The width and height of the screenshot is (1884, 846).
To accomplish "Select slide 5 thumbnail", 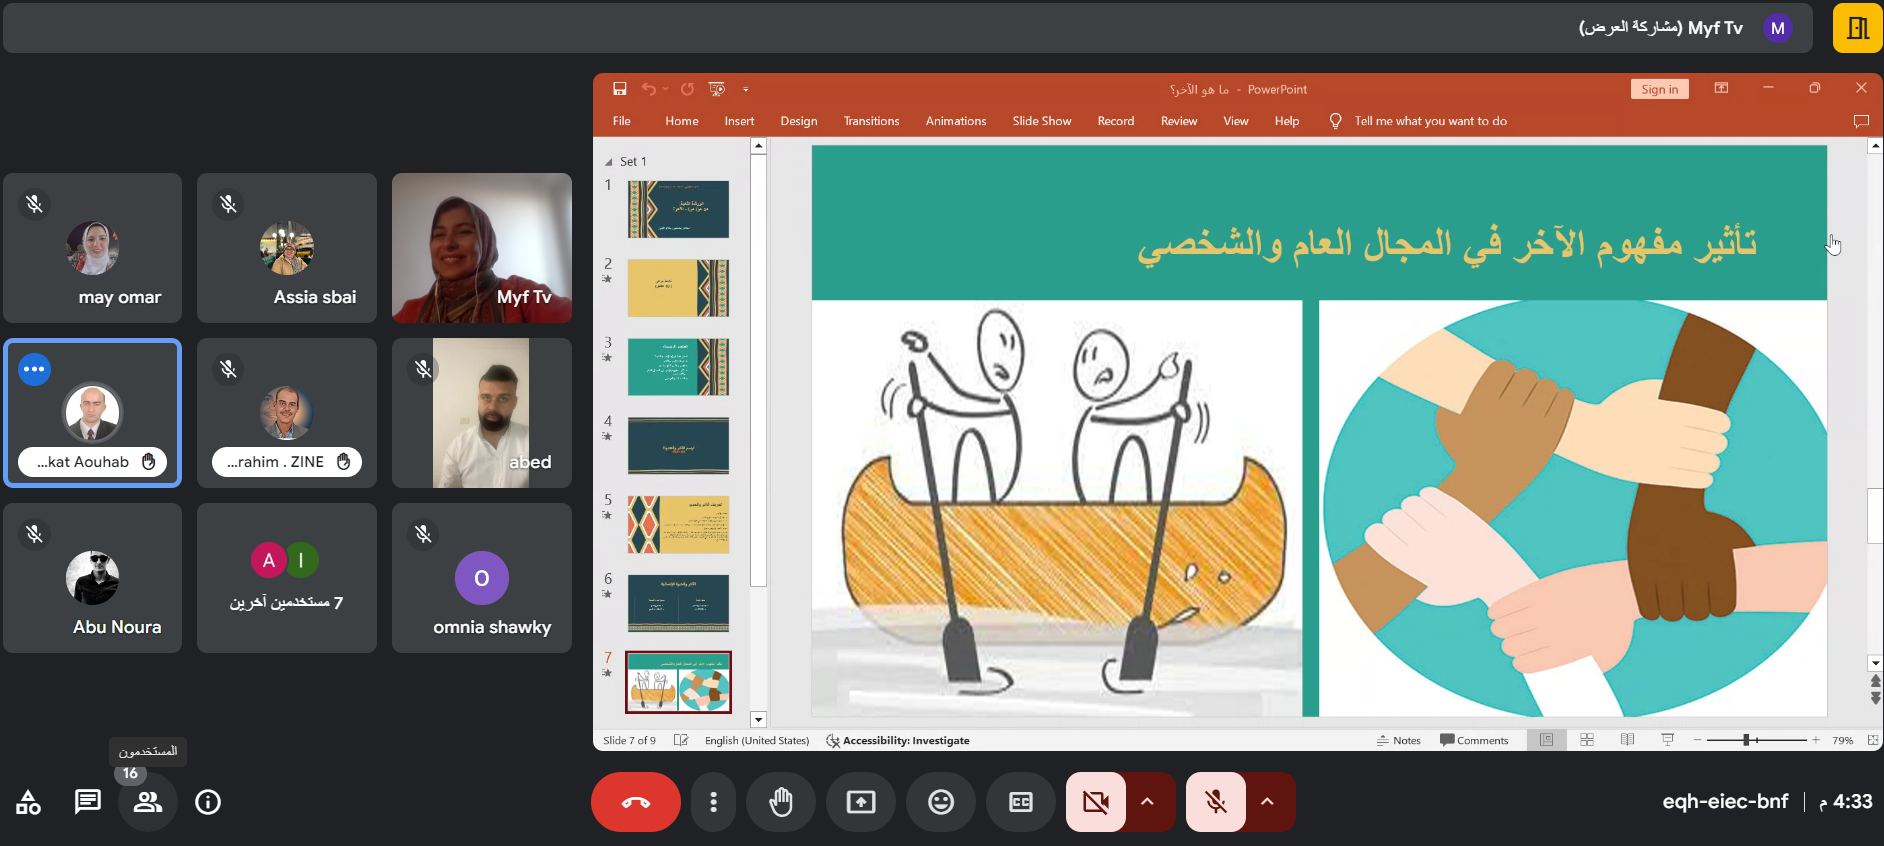I will point(678,524).
